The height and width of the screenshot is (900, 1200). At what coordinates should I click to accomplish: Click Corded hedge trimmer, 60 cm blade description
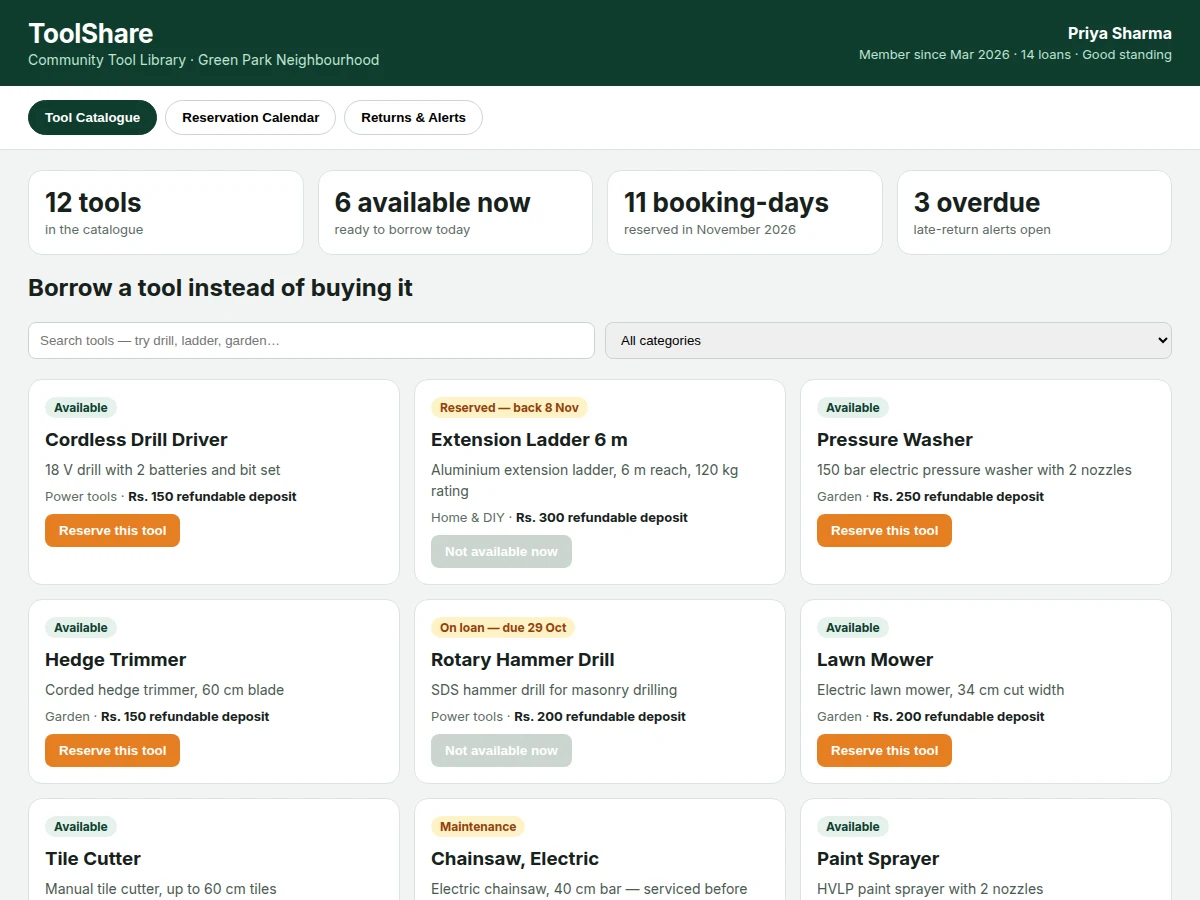[164, 689]
